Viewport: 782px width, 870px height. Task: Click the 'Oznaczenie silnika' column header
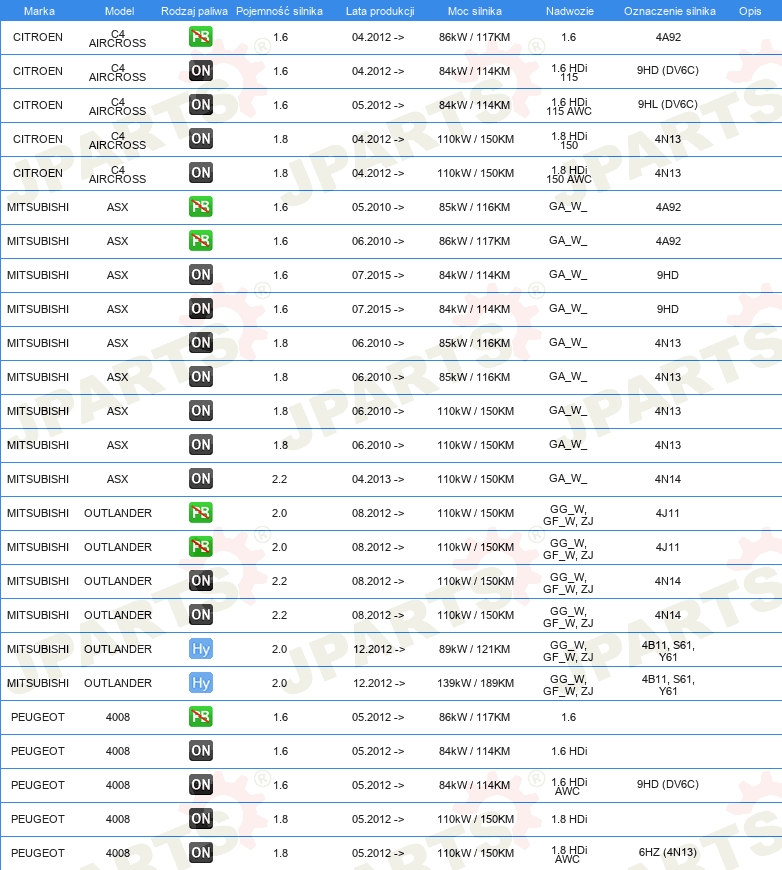[669, 11]
